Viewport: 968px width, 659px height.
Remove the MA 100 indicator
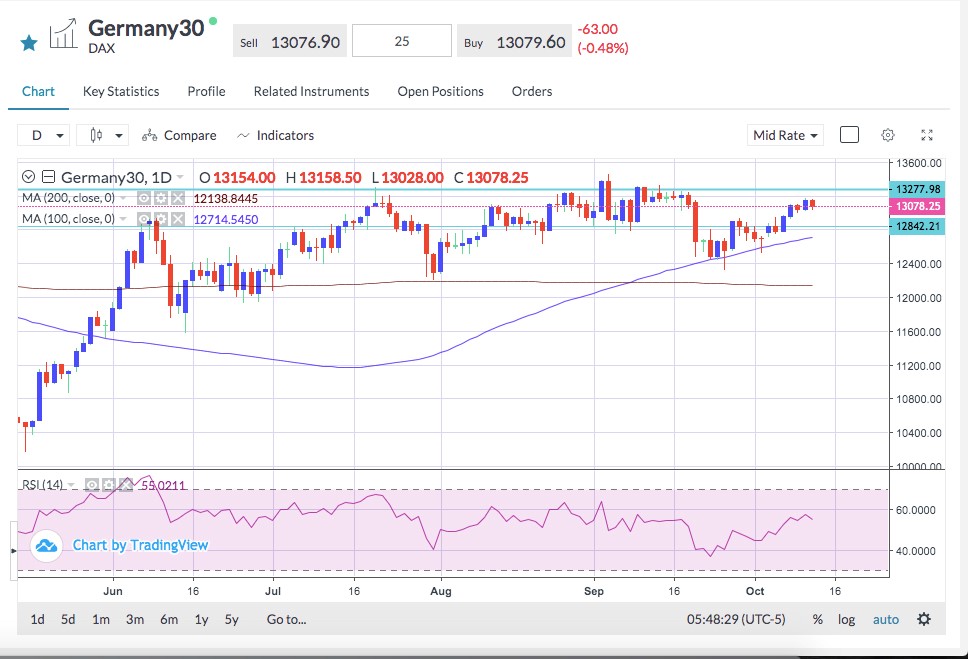click(x=177, y=219)
